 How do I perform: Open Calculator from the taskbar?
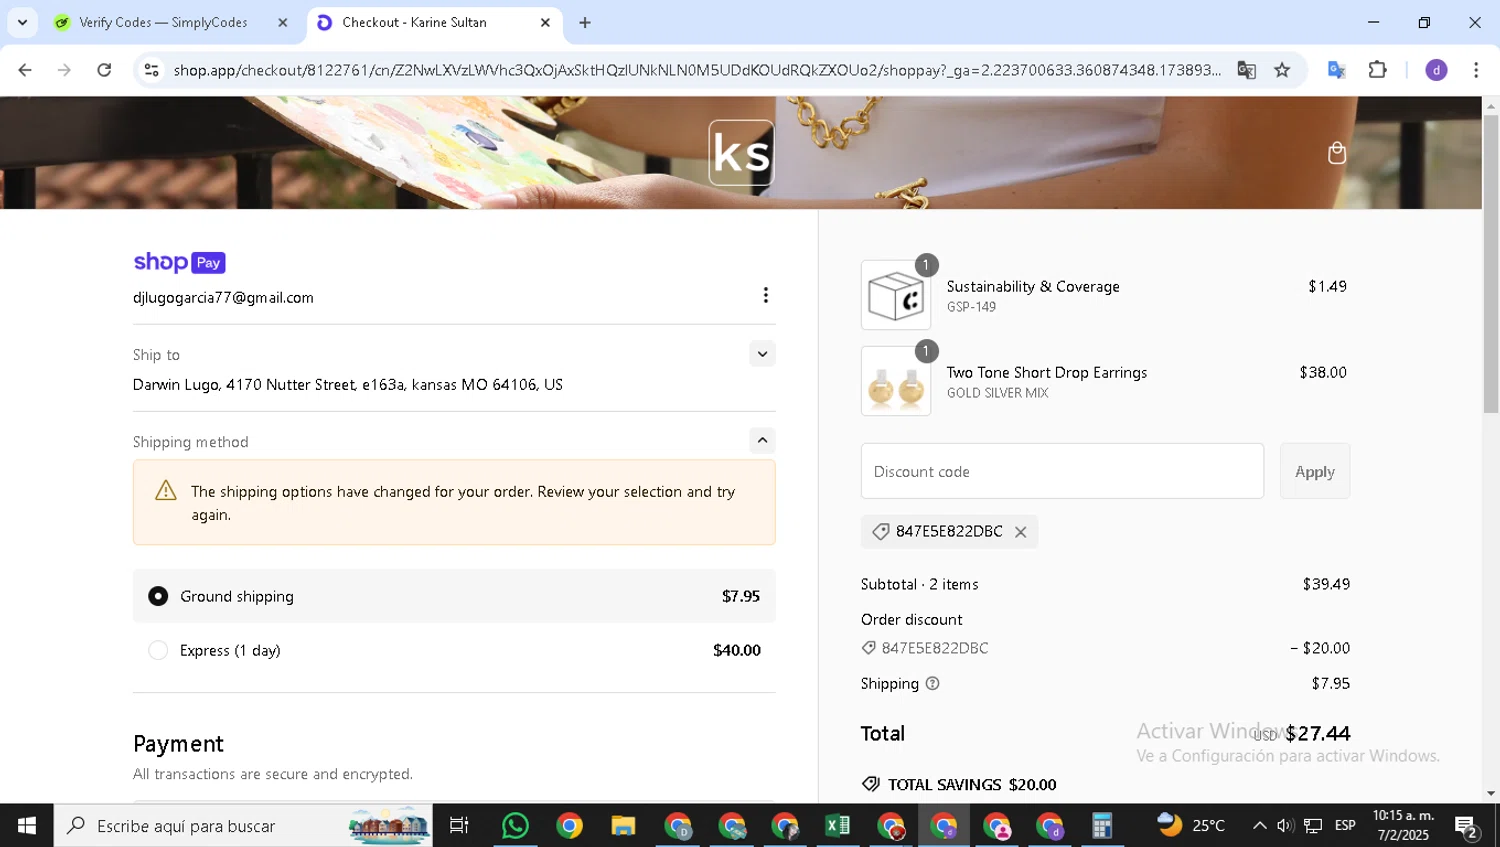point(1102,826)
